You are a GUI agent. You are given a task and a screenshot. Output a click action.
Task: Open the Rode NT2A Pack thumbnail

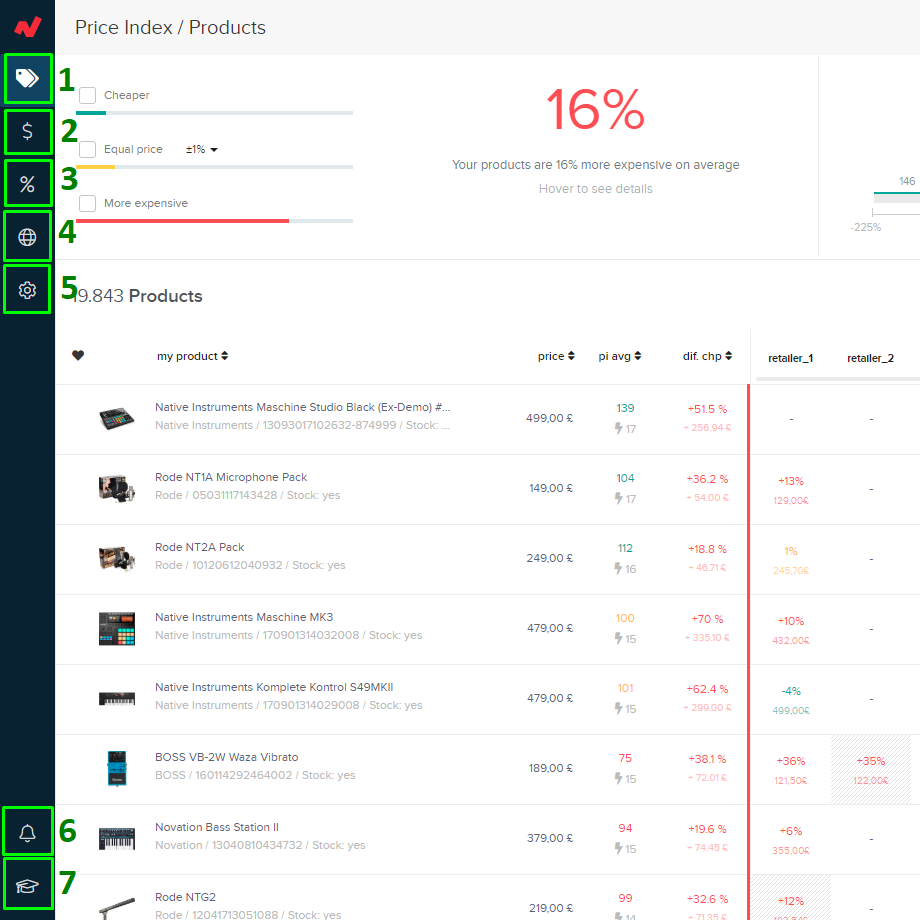point(117,558)
